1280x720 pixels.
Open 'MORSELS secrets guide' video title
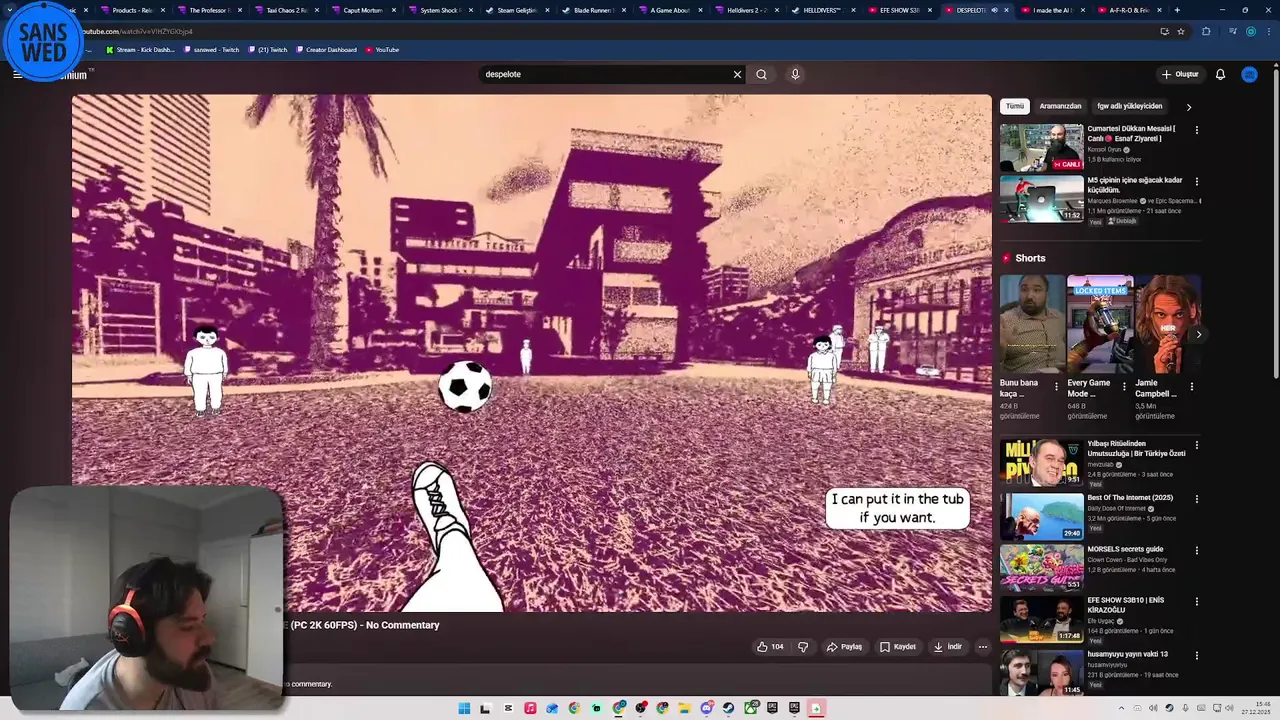(1125, 549)
